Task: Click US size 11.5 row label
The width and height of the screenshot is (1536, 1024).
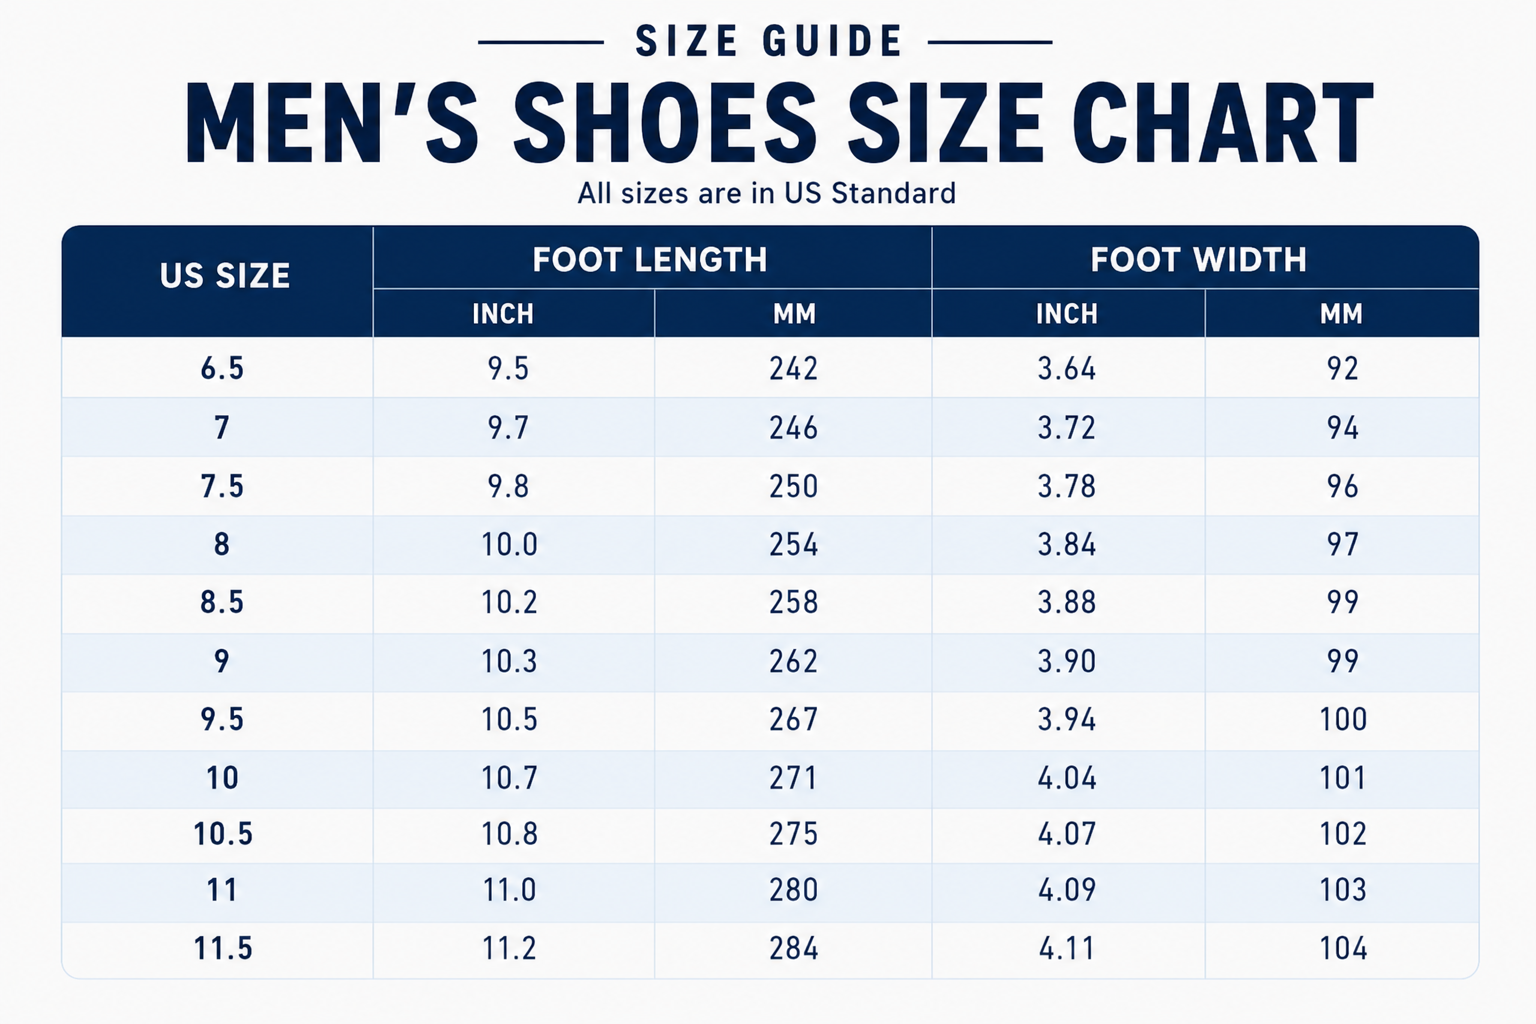Action: [223, 948]
